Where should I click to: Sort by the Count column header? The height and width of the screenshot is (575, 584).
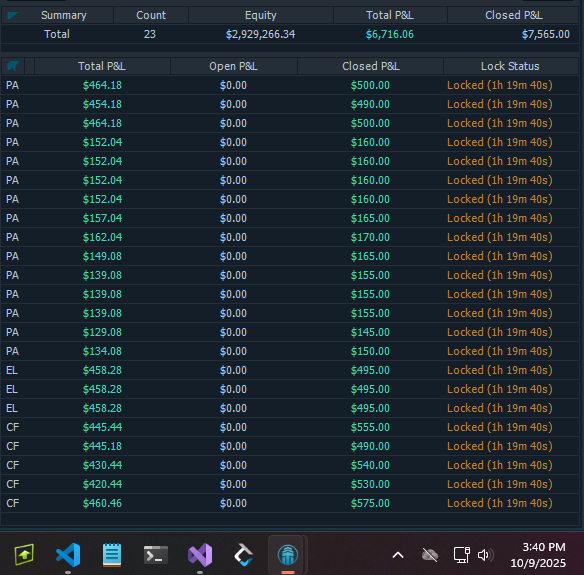click(x=151, y=15)
